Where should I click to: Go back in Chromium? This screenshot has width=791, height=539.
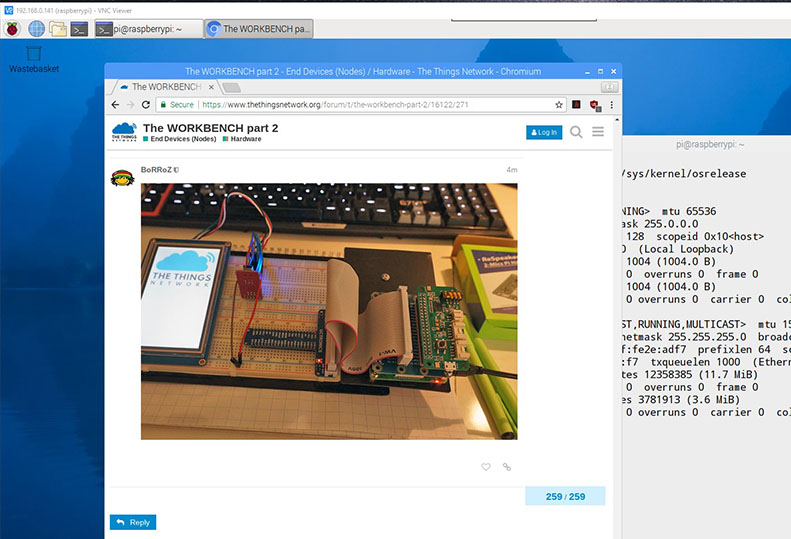116,105
